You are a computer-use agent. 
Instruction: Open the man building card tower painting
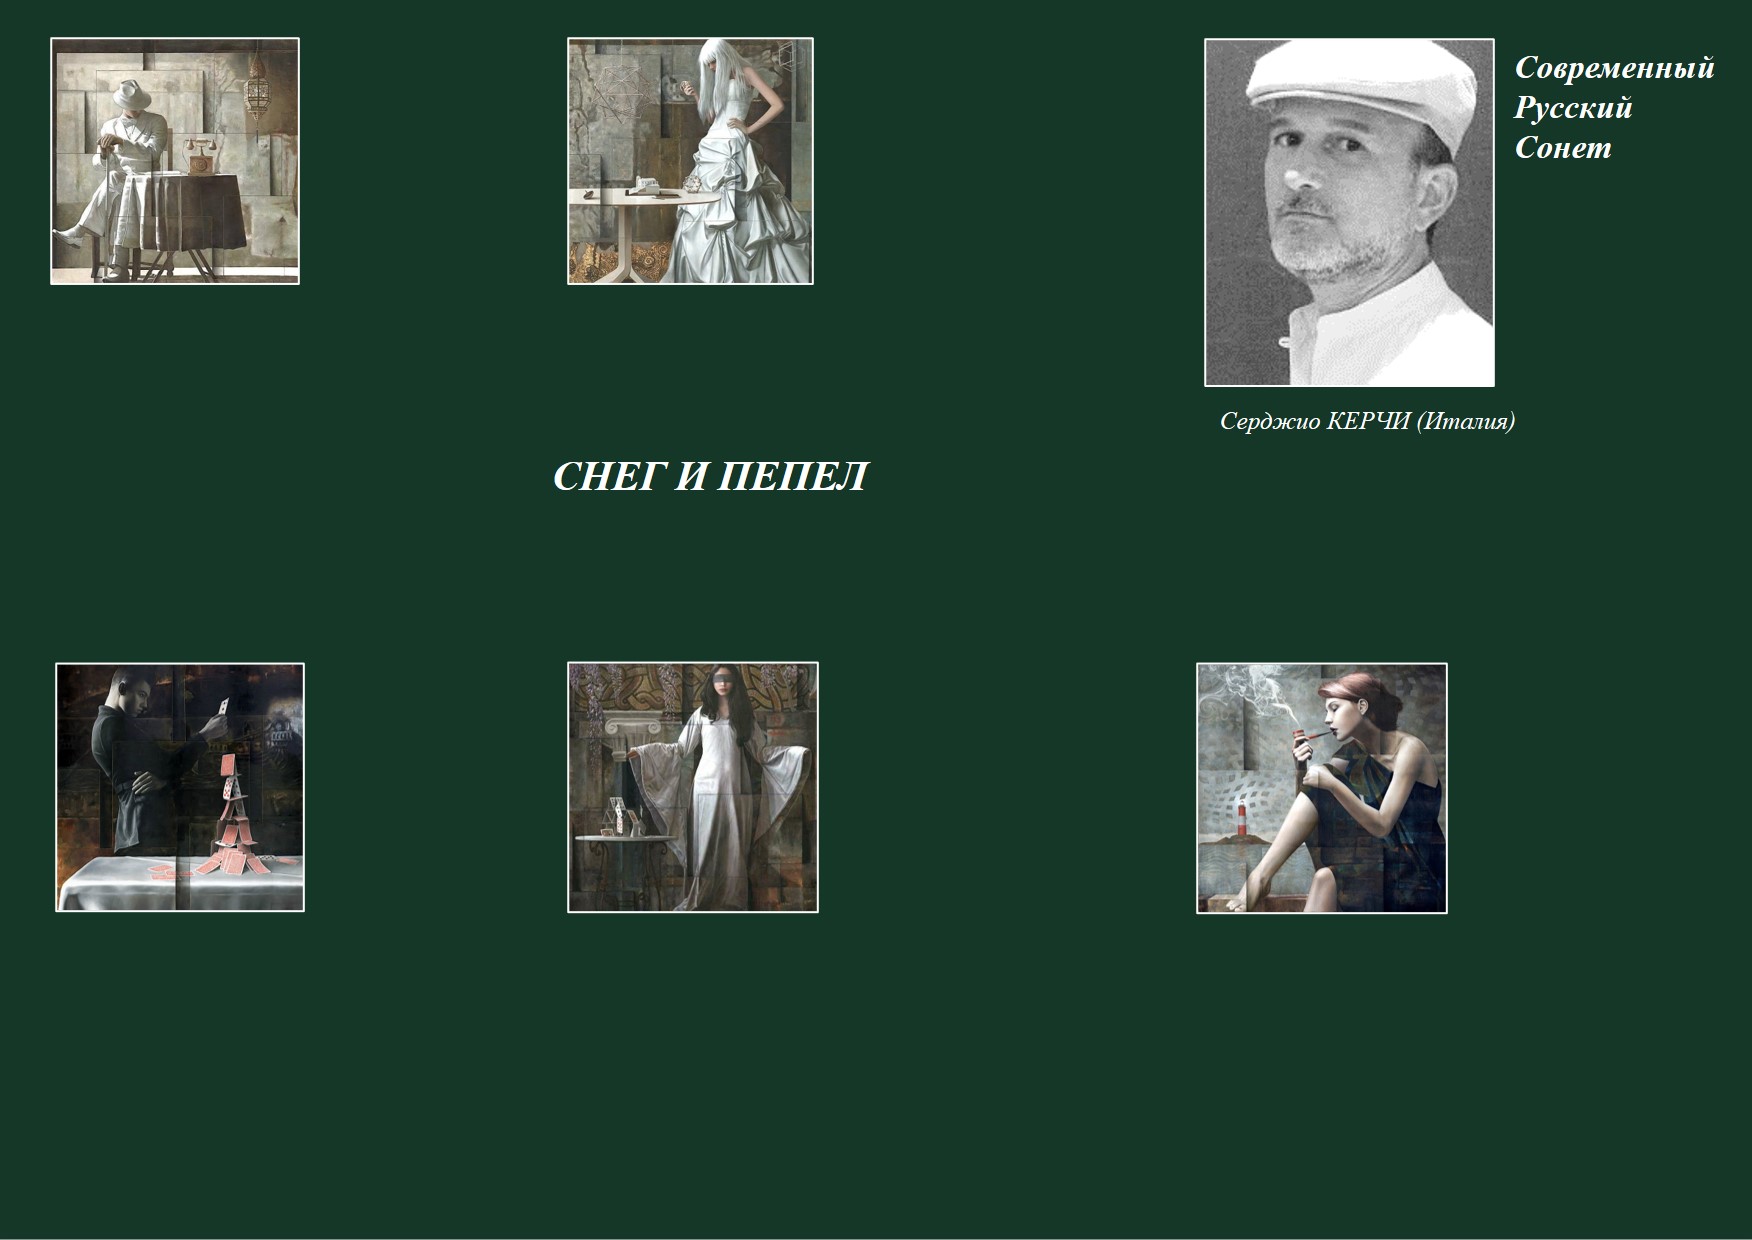pyautogui.click(x=180, y=787)
